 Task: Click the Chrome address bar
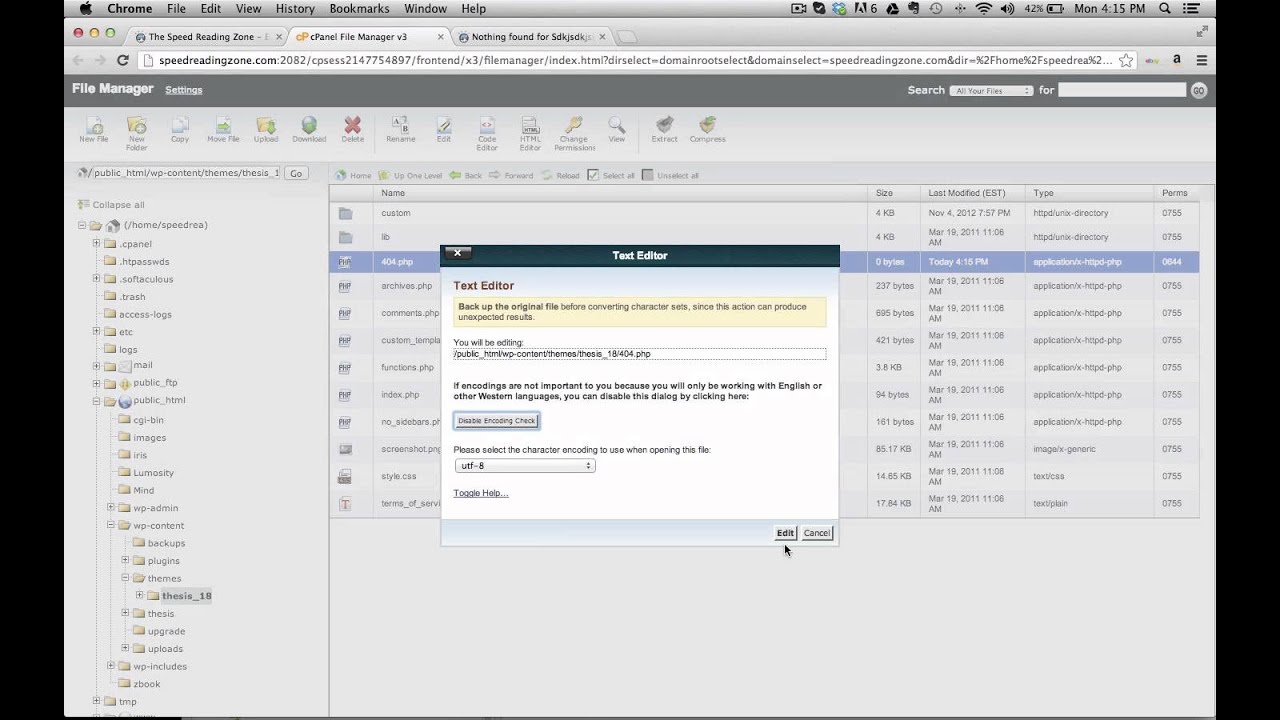coord(634,60)
